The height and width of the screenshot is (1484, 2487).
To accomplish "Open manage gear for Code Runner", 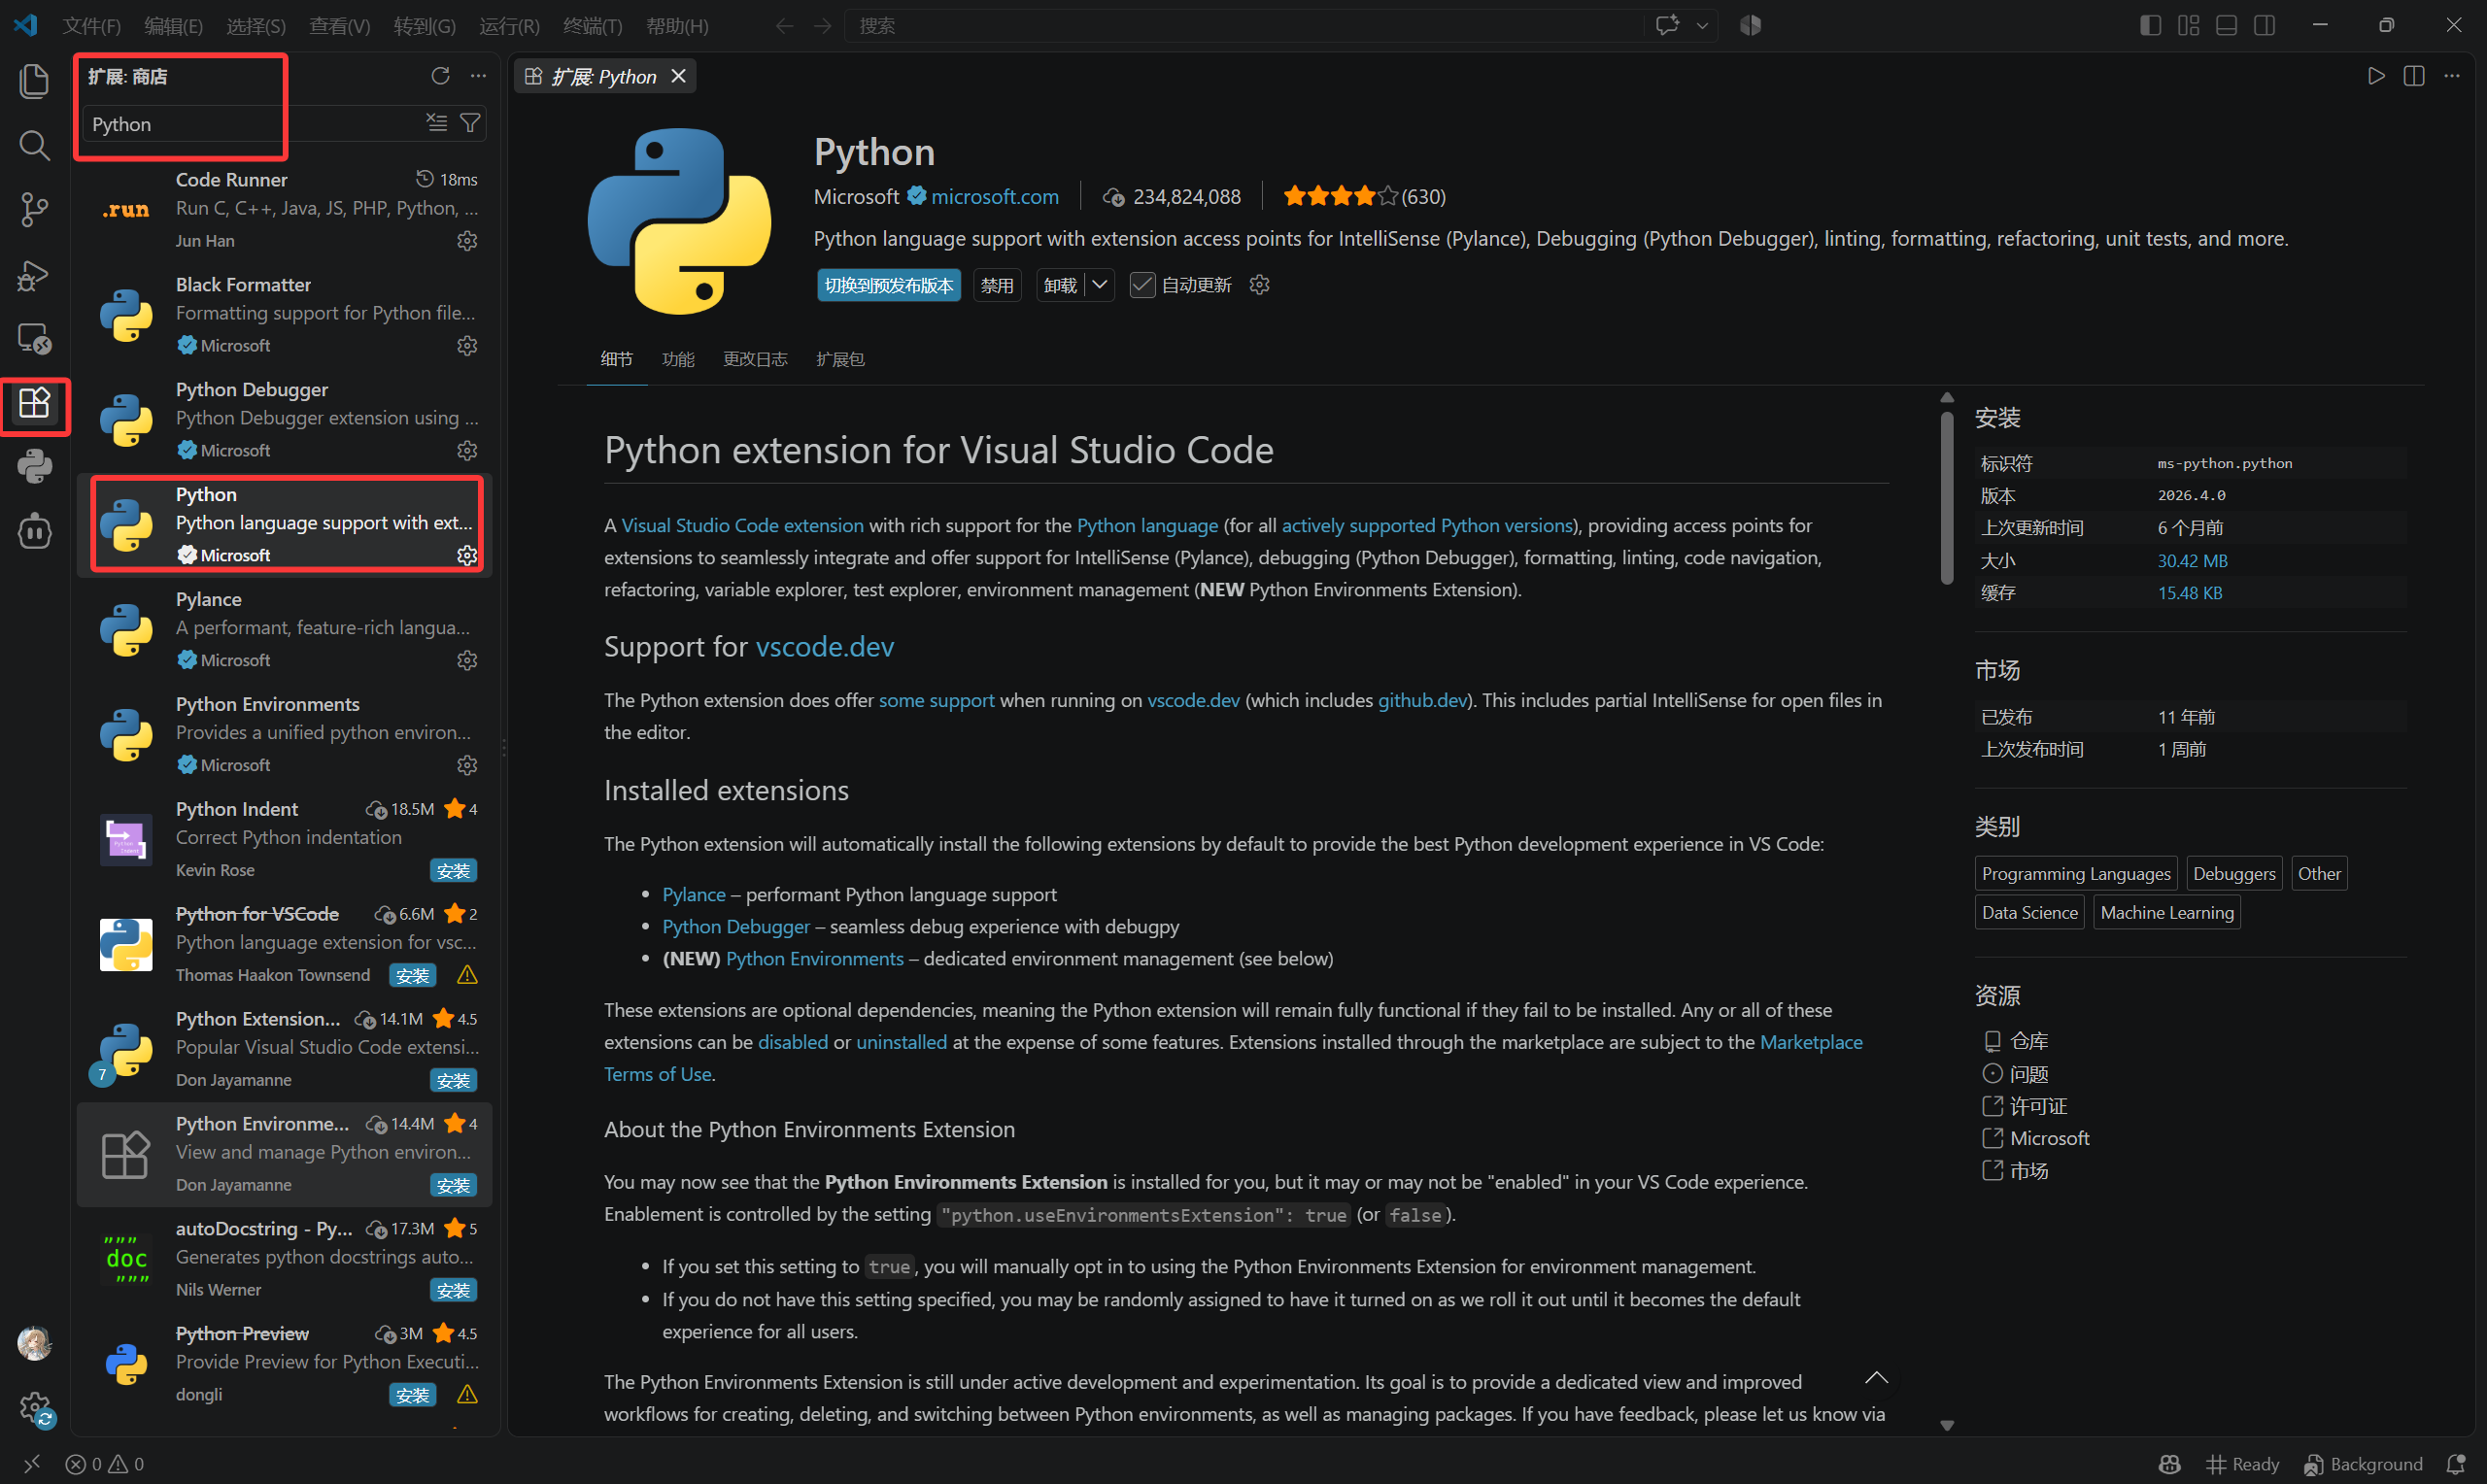I will [467, 241].
